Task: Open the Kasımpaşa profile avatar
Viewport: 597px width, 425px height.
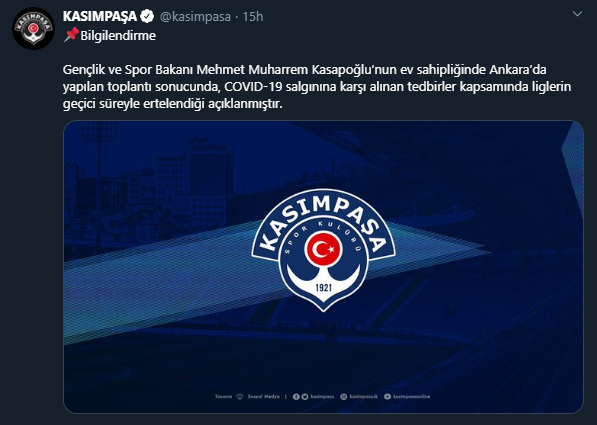Action: tap(33, 28)
